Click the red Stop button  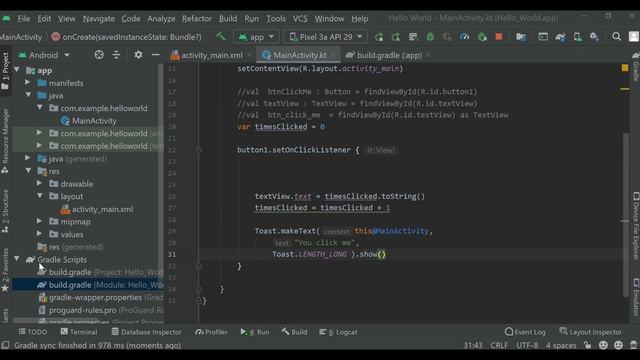(499, 37)
